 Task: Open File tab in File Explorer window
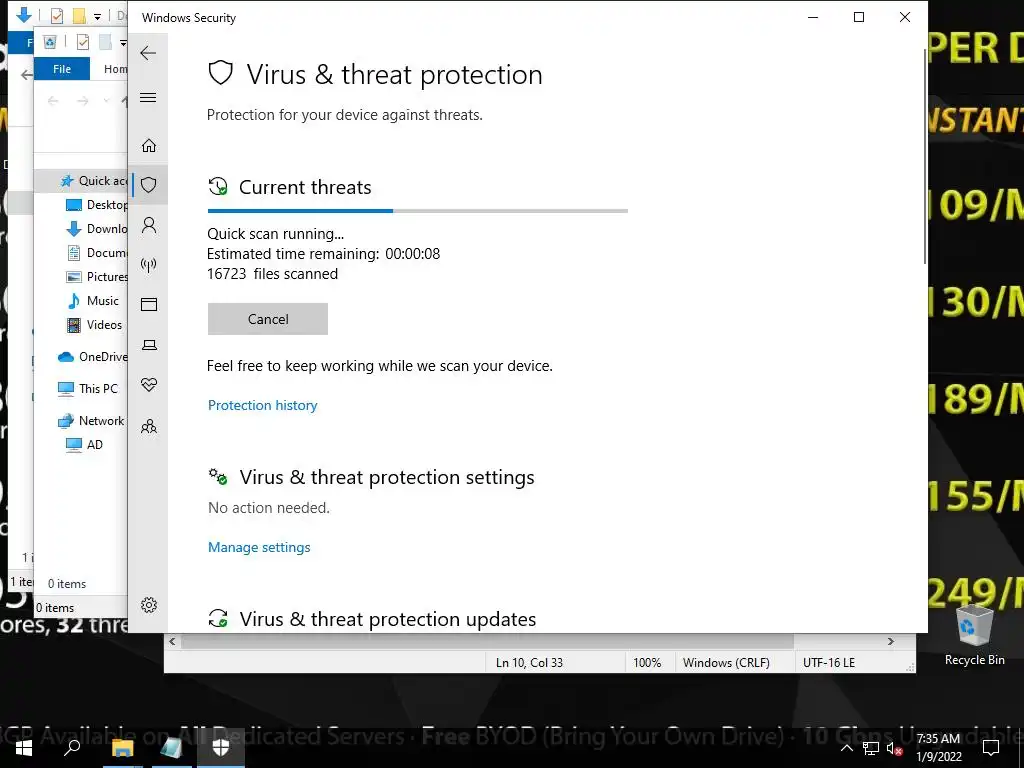62,69
